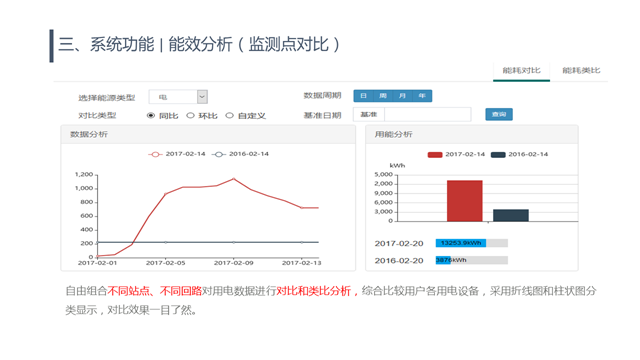640x360 pixels.
Task: Toggle the dark 2016-02-14 bar legend
Action: 519,154
